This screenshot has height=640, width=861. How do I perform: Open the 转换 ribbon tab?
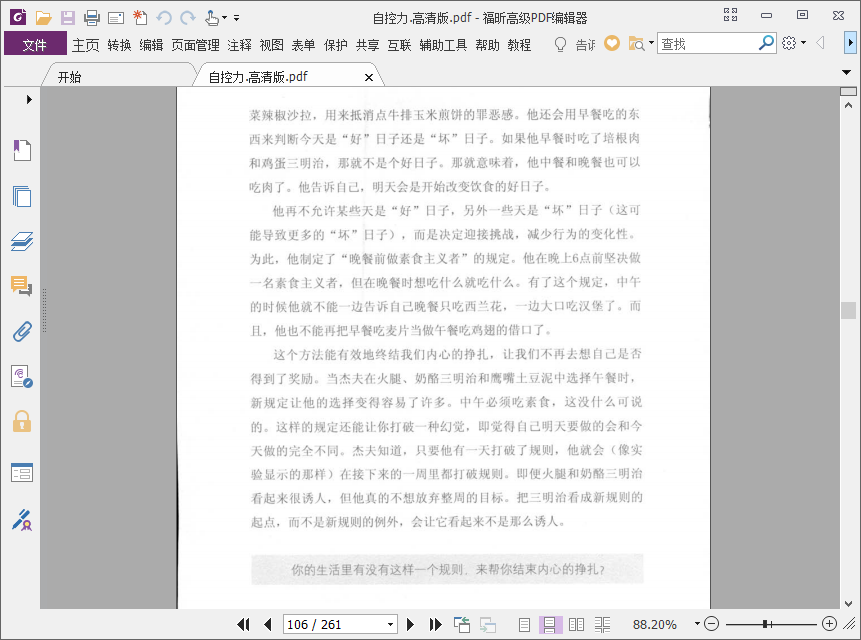point(119,45)
